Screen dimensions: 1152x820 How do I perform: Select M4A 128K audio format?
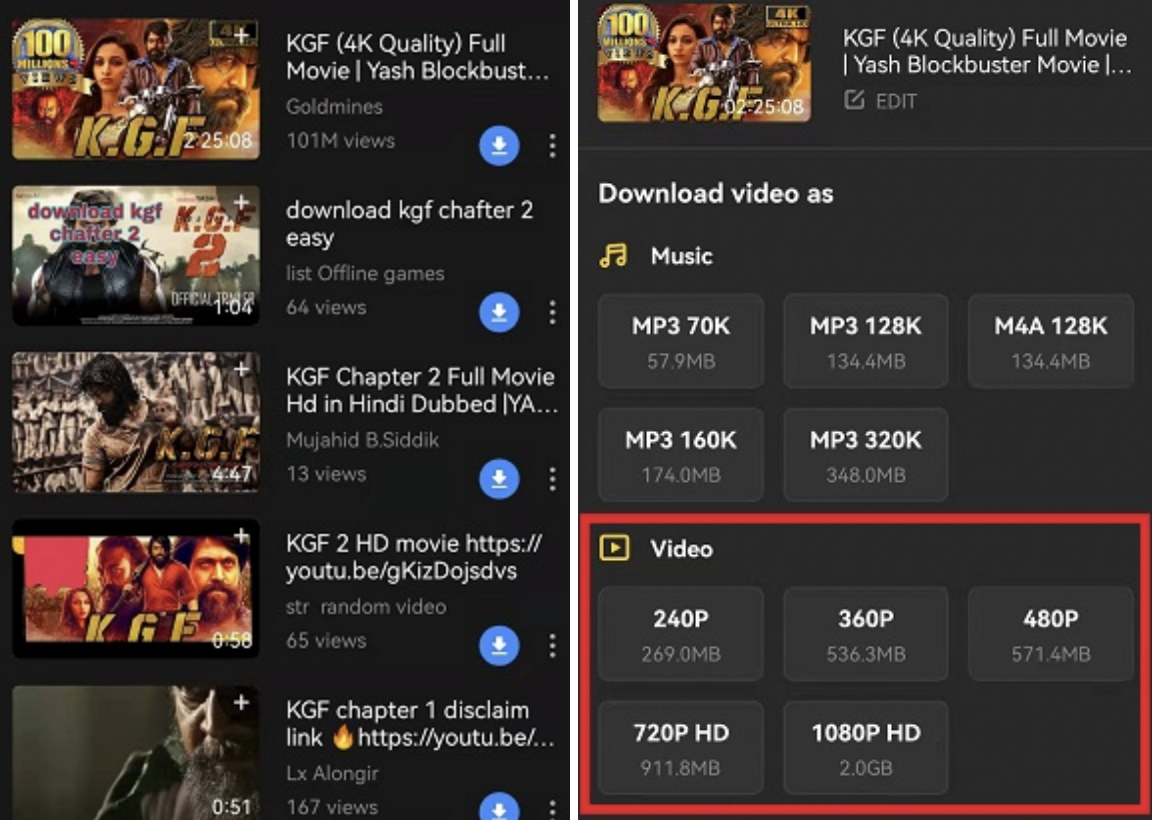tap(1051, 341)
